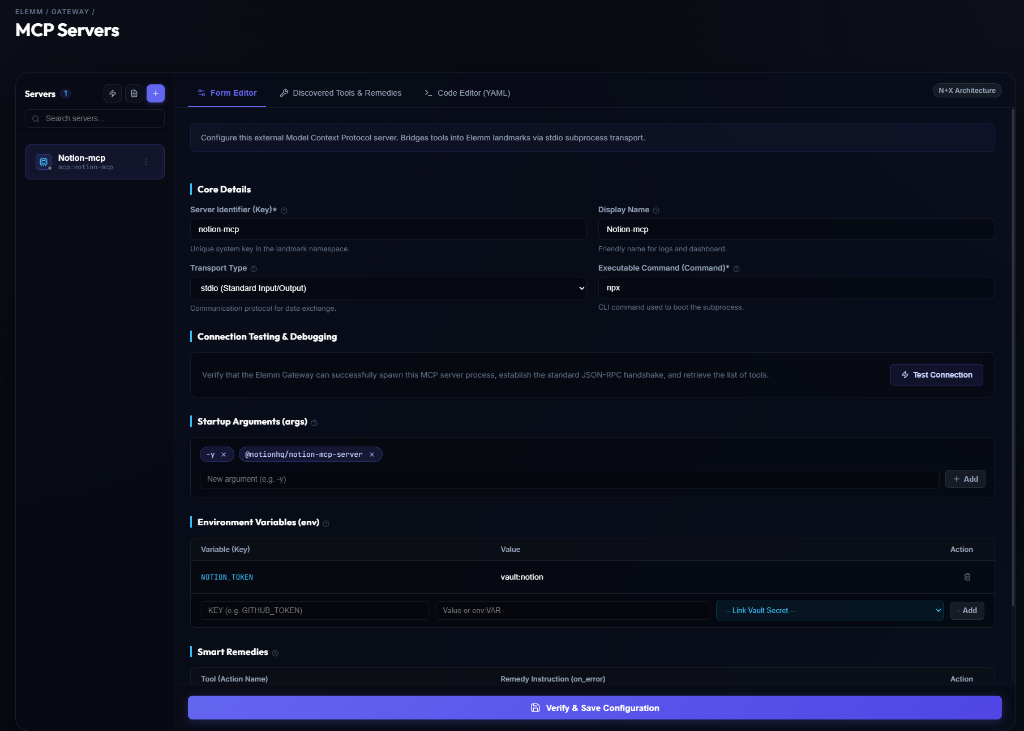Switch to Discovered Tools & Remedies tab

click(340, 93)
